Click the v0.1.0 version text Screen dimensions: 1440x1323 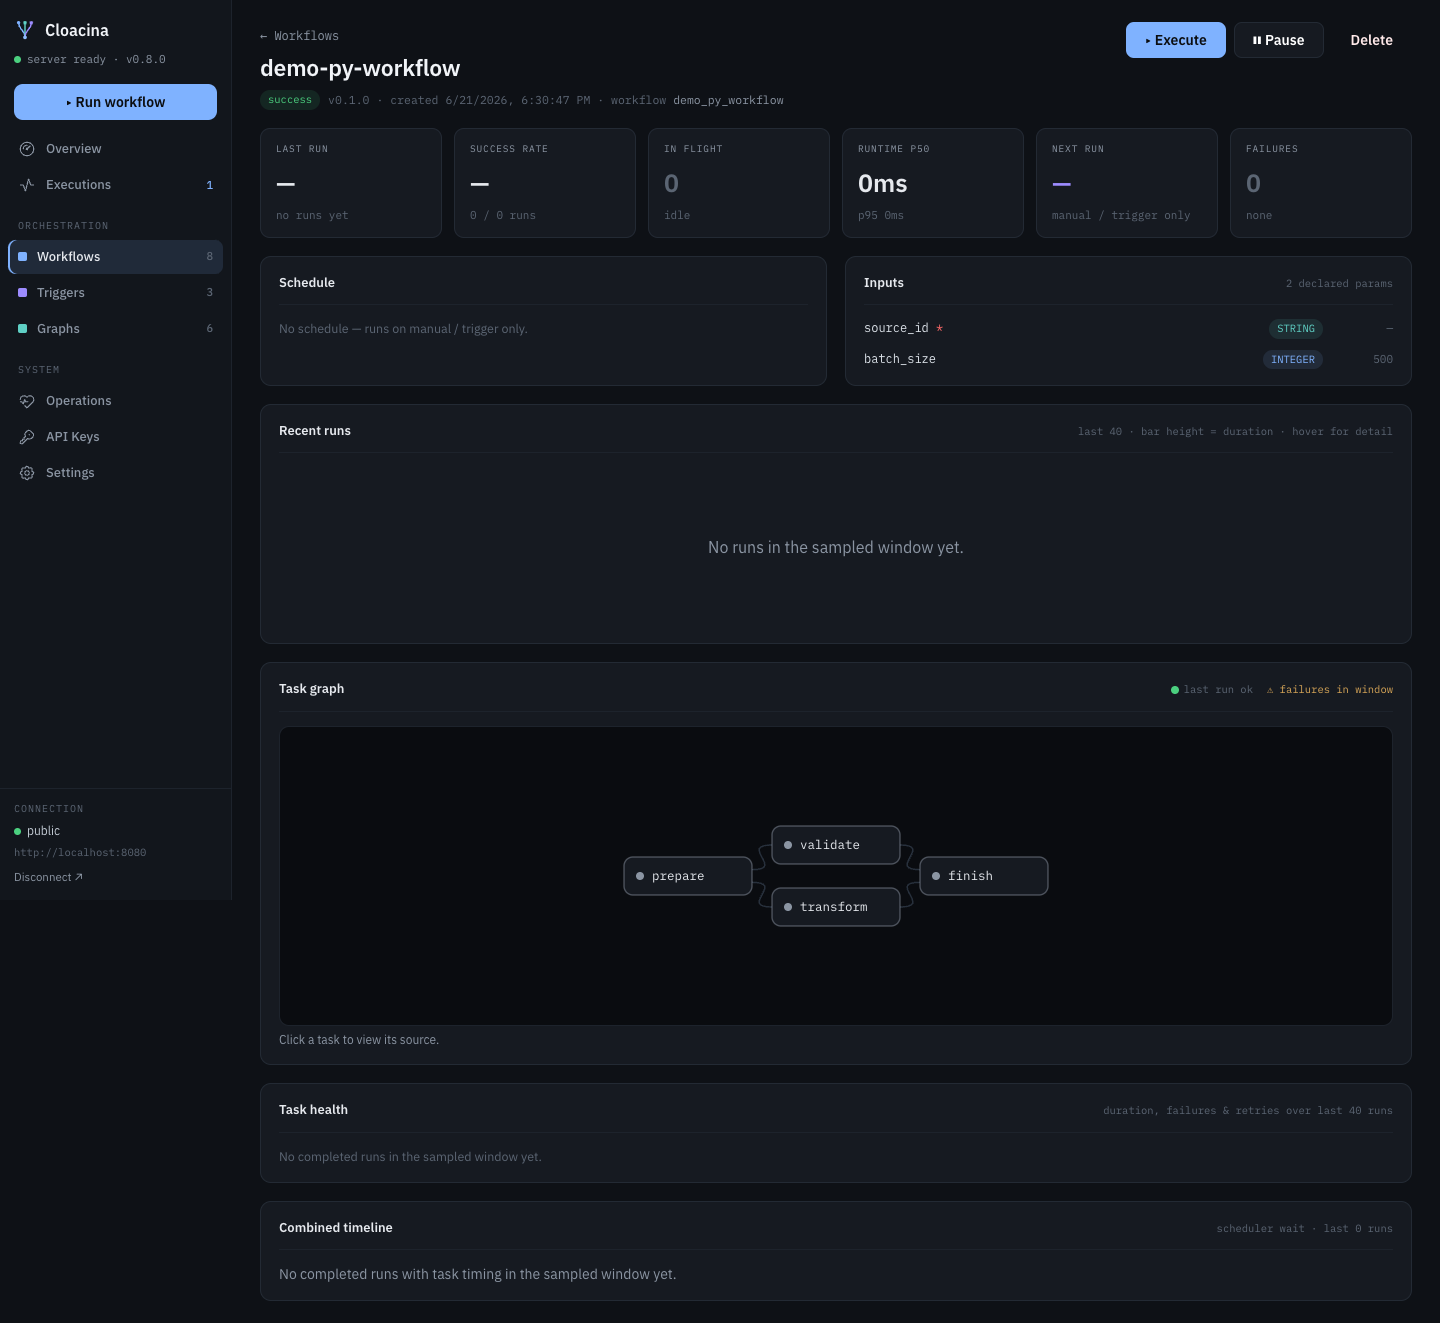(349, 101)
